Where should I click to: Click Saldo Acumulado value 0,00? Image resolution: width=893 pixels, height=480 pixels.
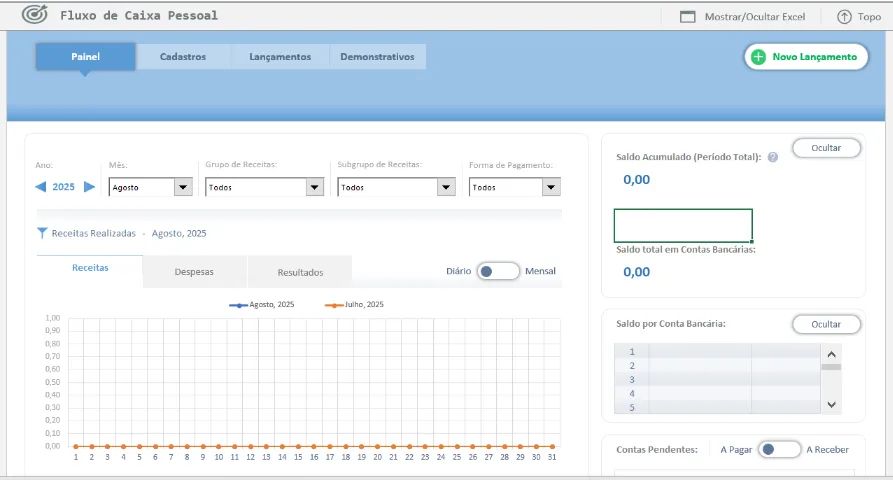pyautogui.click(x=636, y=180)
